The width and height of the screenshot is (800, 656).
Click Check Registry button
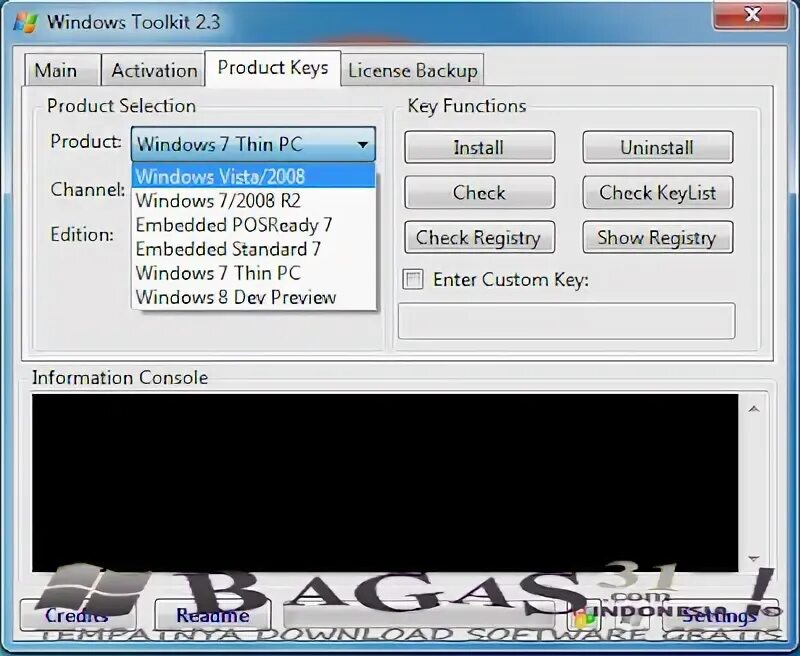pos(480,237)
